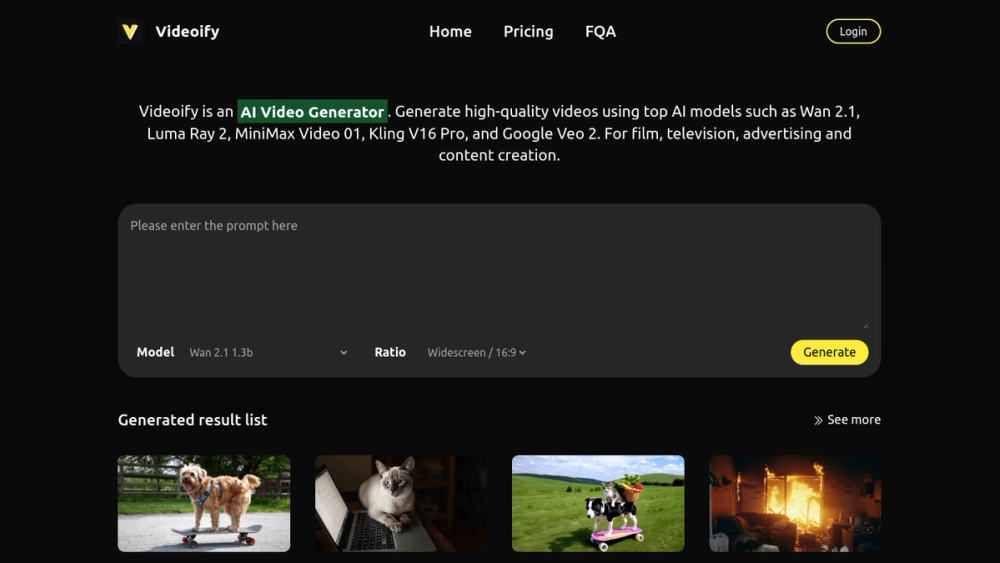Click the Login button
1000x563 pixels.
click(x=853, y=31)
